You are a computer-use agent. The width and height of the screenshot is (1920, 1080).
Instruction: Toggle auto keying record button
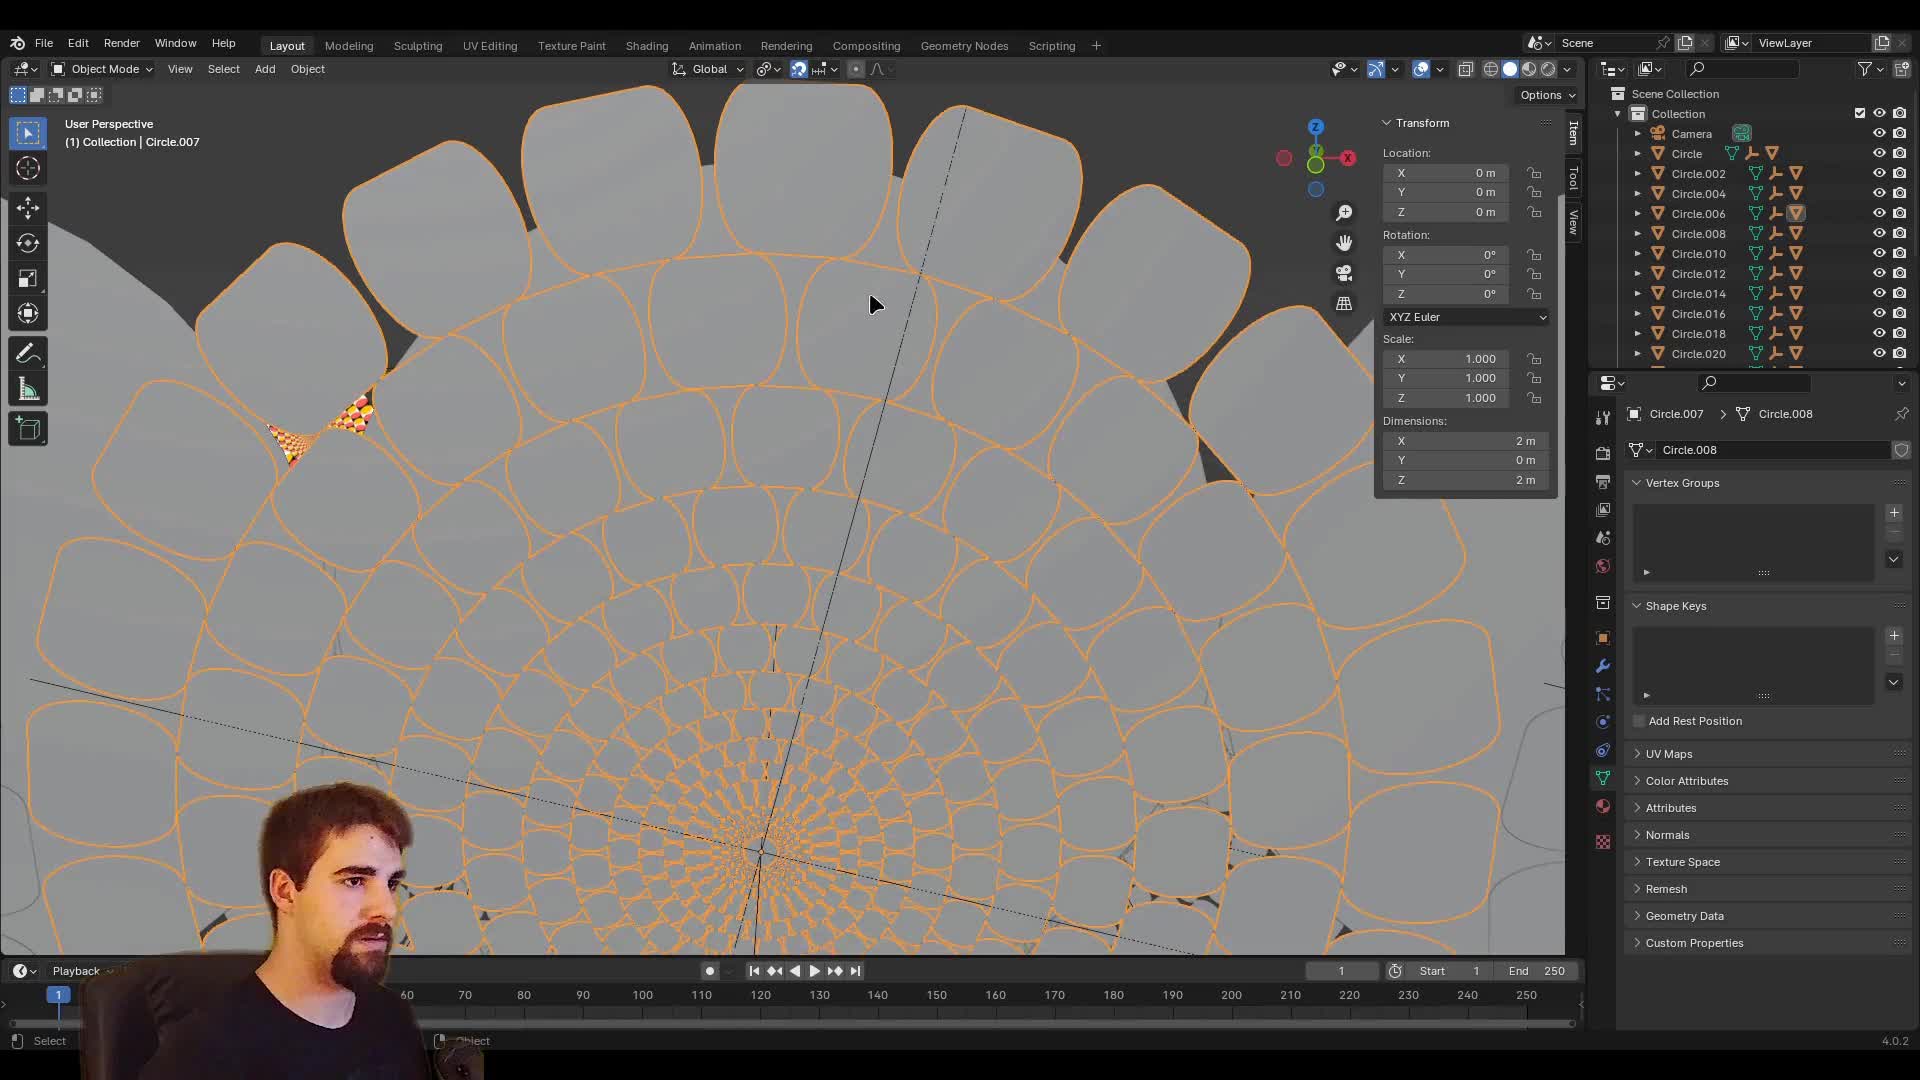[x=710, y=971]
